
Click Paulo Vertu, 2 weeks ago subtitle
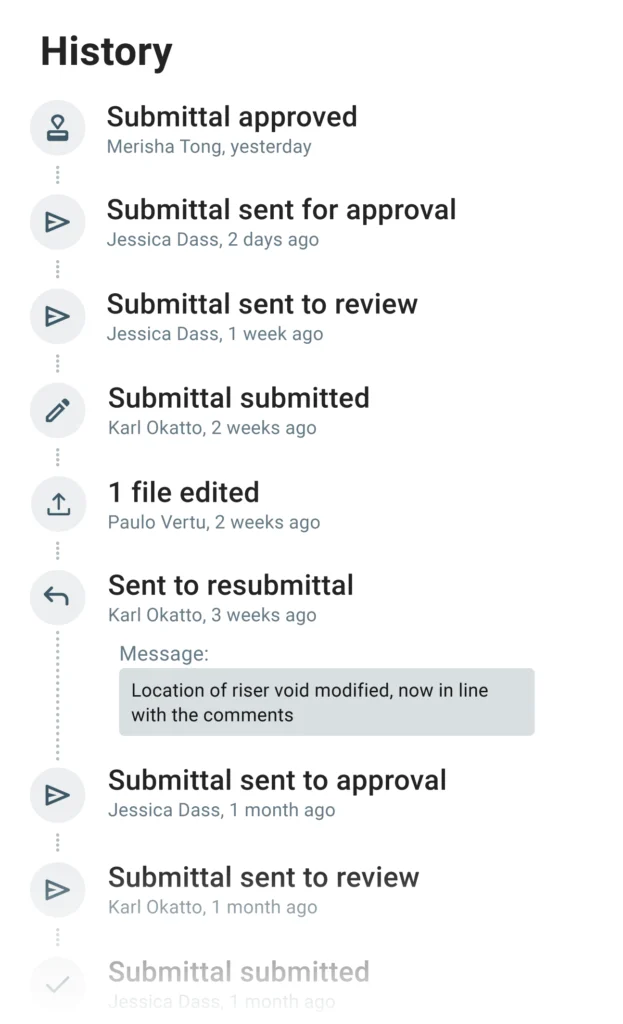pyautogui.click(x=214, y=522)
